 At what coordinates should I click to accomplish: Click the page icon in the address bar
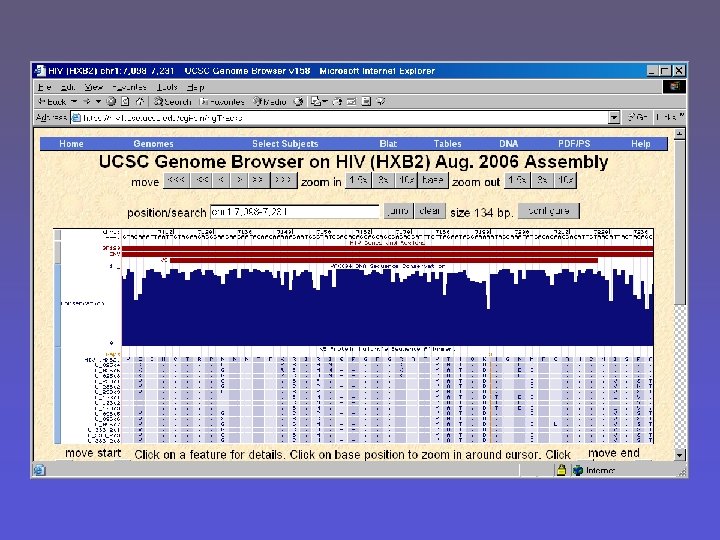(x=76, y=118)
